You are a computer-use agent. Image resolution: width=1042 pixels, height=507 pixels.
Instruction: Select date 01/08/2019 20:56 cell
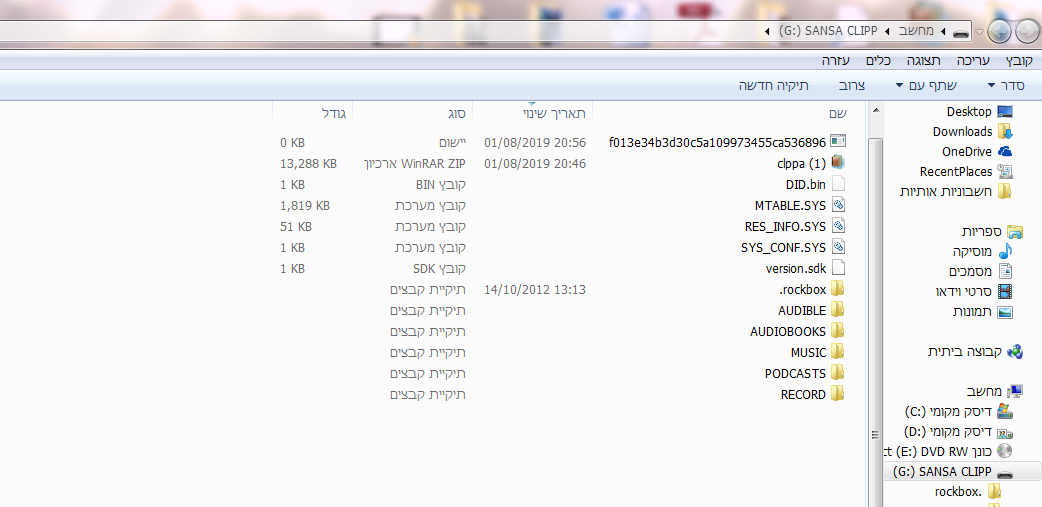[535, 143]
